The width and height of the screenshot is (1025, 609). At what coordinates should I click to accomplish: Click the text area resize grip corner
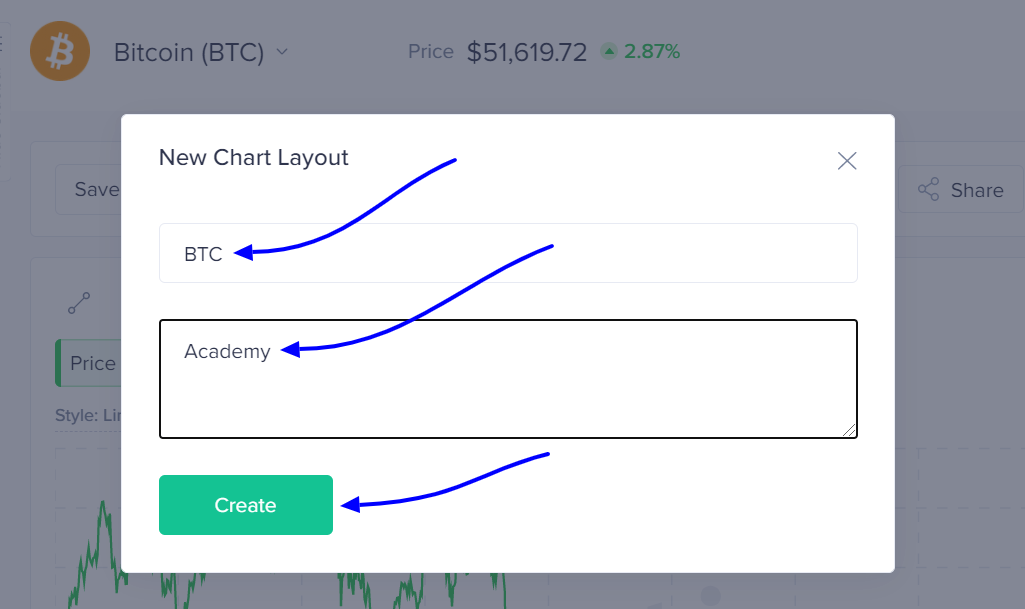click(849, 429)
